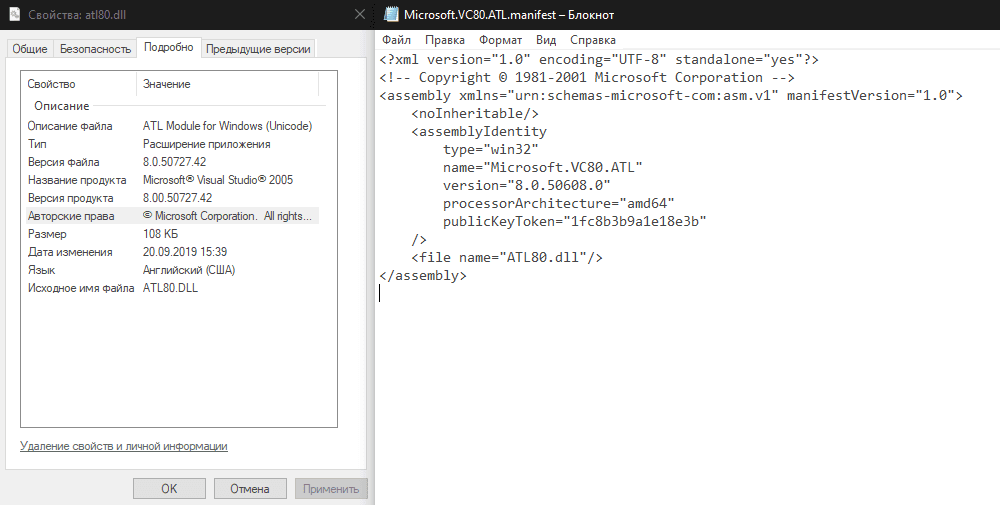
Task: Close the atl80.dll properties dialog
Action: click(x=359, y=15)
